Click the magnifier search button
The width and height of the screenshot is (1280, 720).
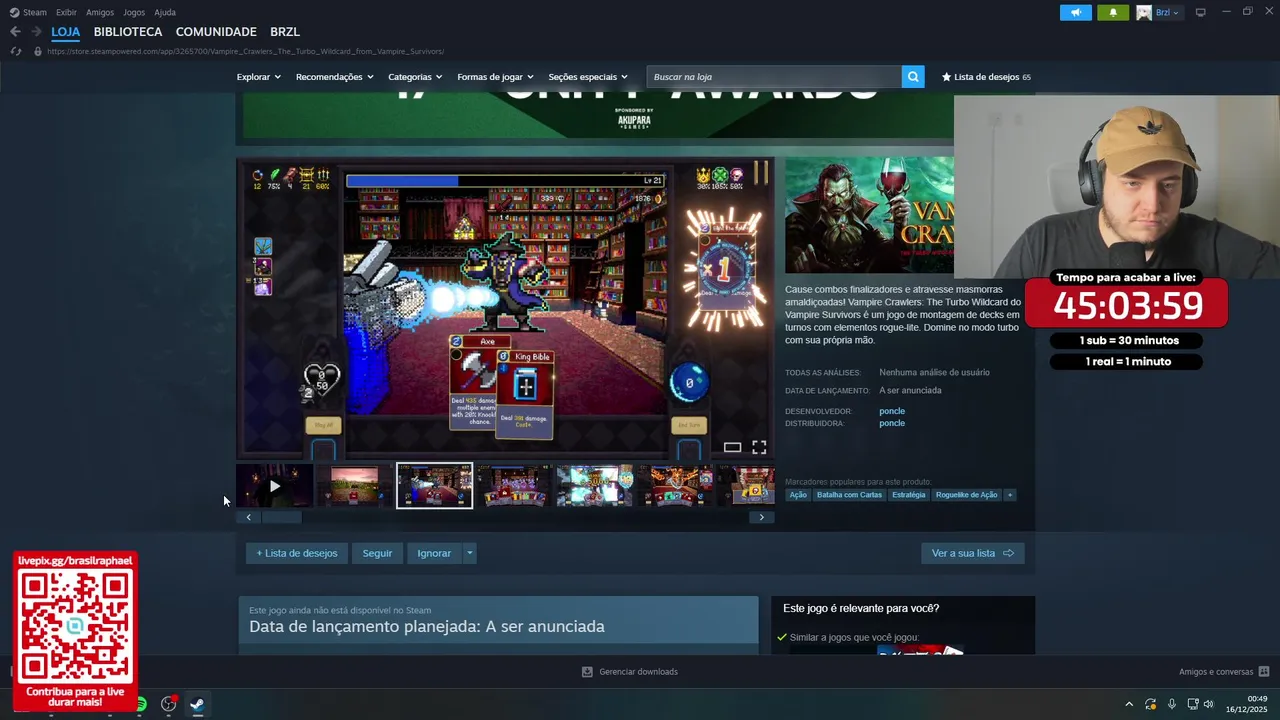tap(912, 77)
